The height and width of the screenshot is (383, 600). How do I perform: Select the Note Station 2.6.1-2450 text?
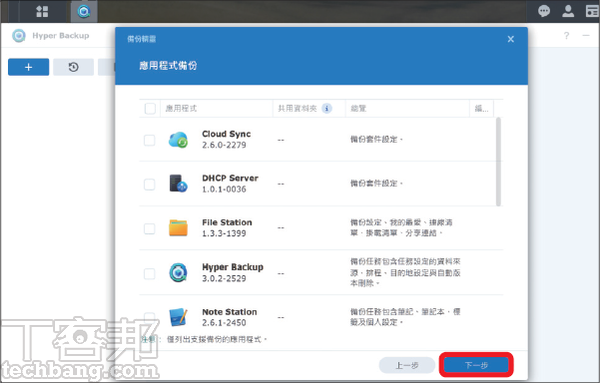pos(230,317)
